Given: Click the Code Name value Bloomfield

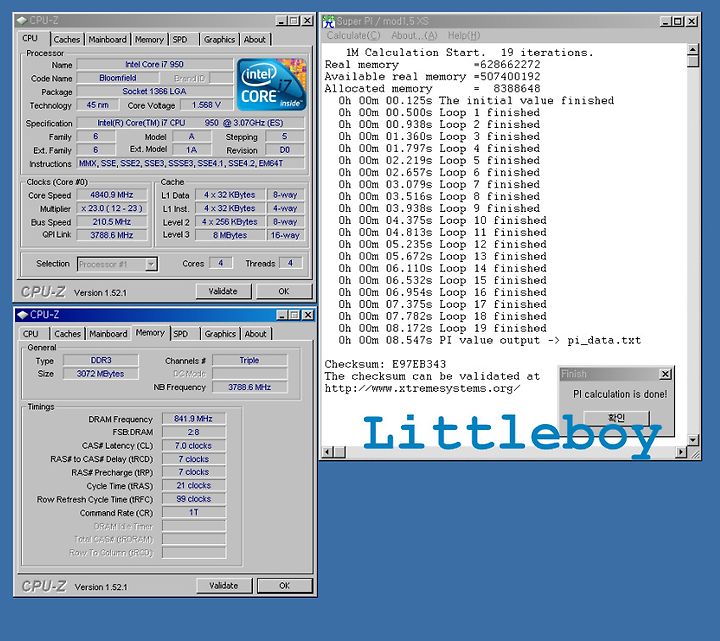Looking at the screenshot, I should 118,78.
